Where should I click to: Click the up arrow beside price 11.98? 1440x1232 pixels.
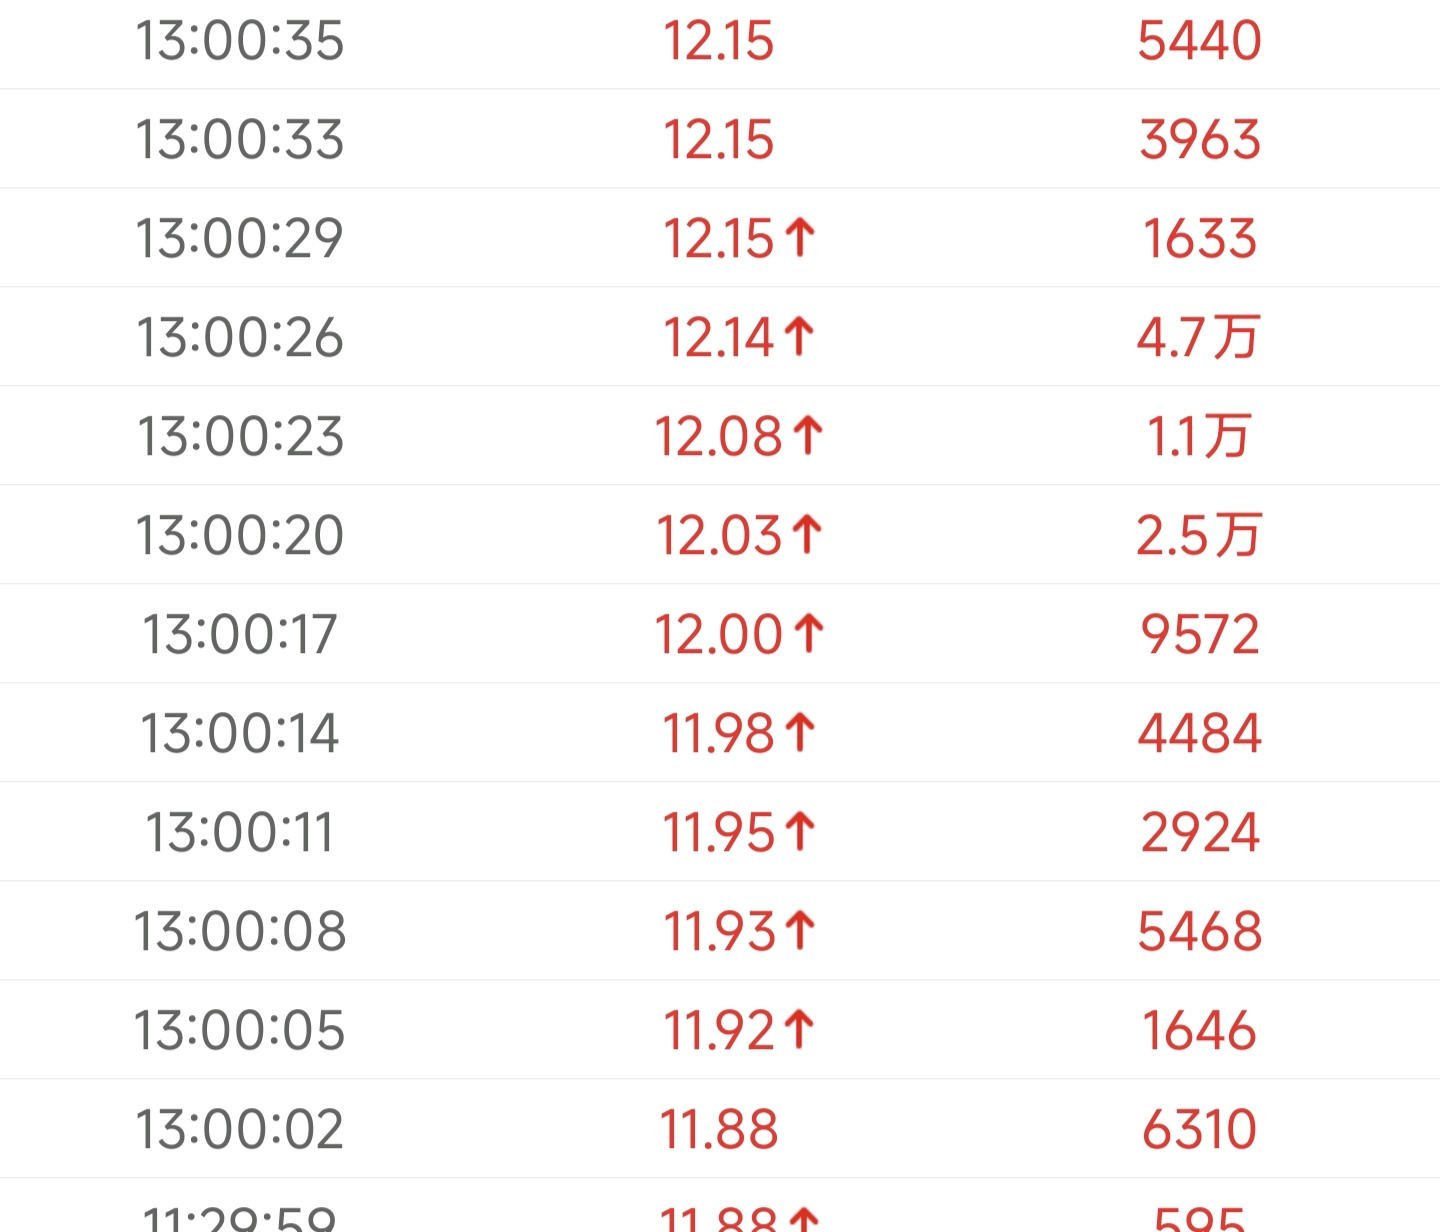800,733
